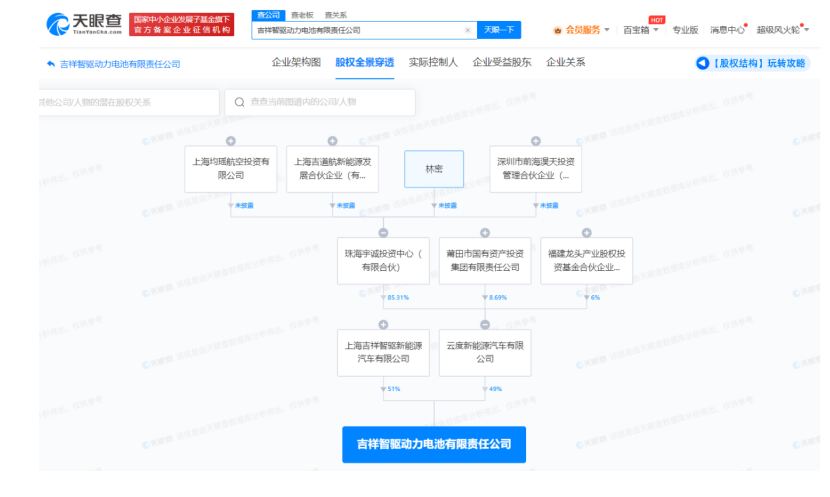Select the 莆田市国有资产投资集团 node

(485, 260)
